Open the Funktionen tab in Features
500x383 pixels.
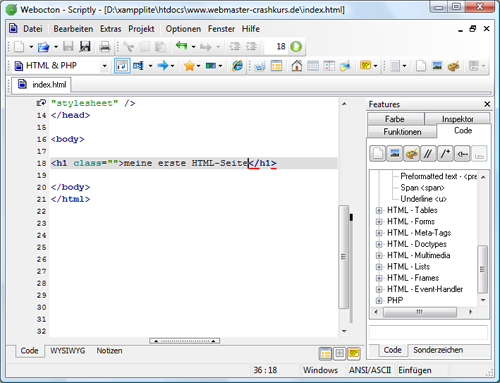coord(402,132)
